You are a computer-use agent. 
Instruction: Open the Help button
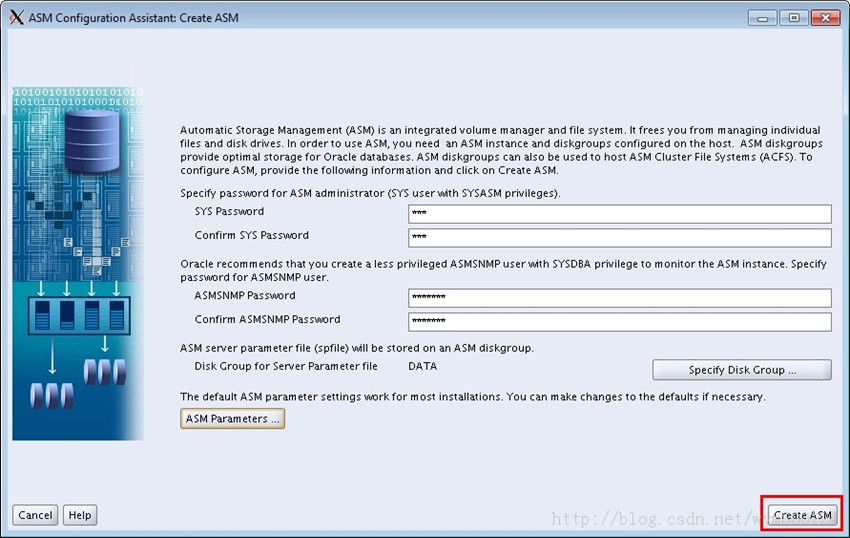80,515
